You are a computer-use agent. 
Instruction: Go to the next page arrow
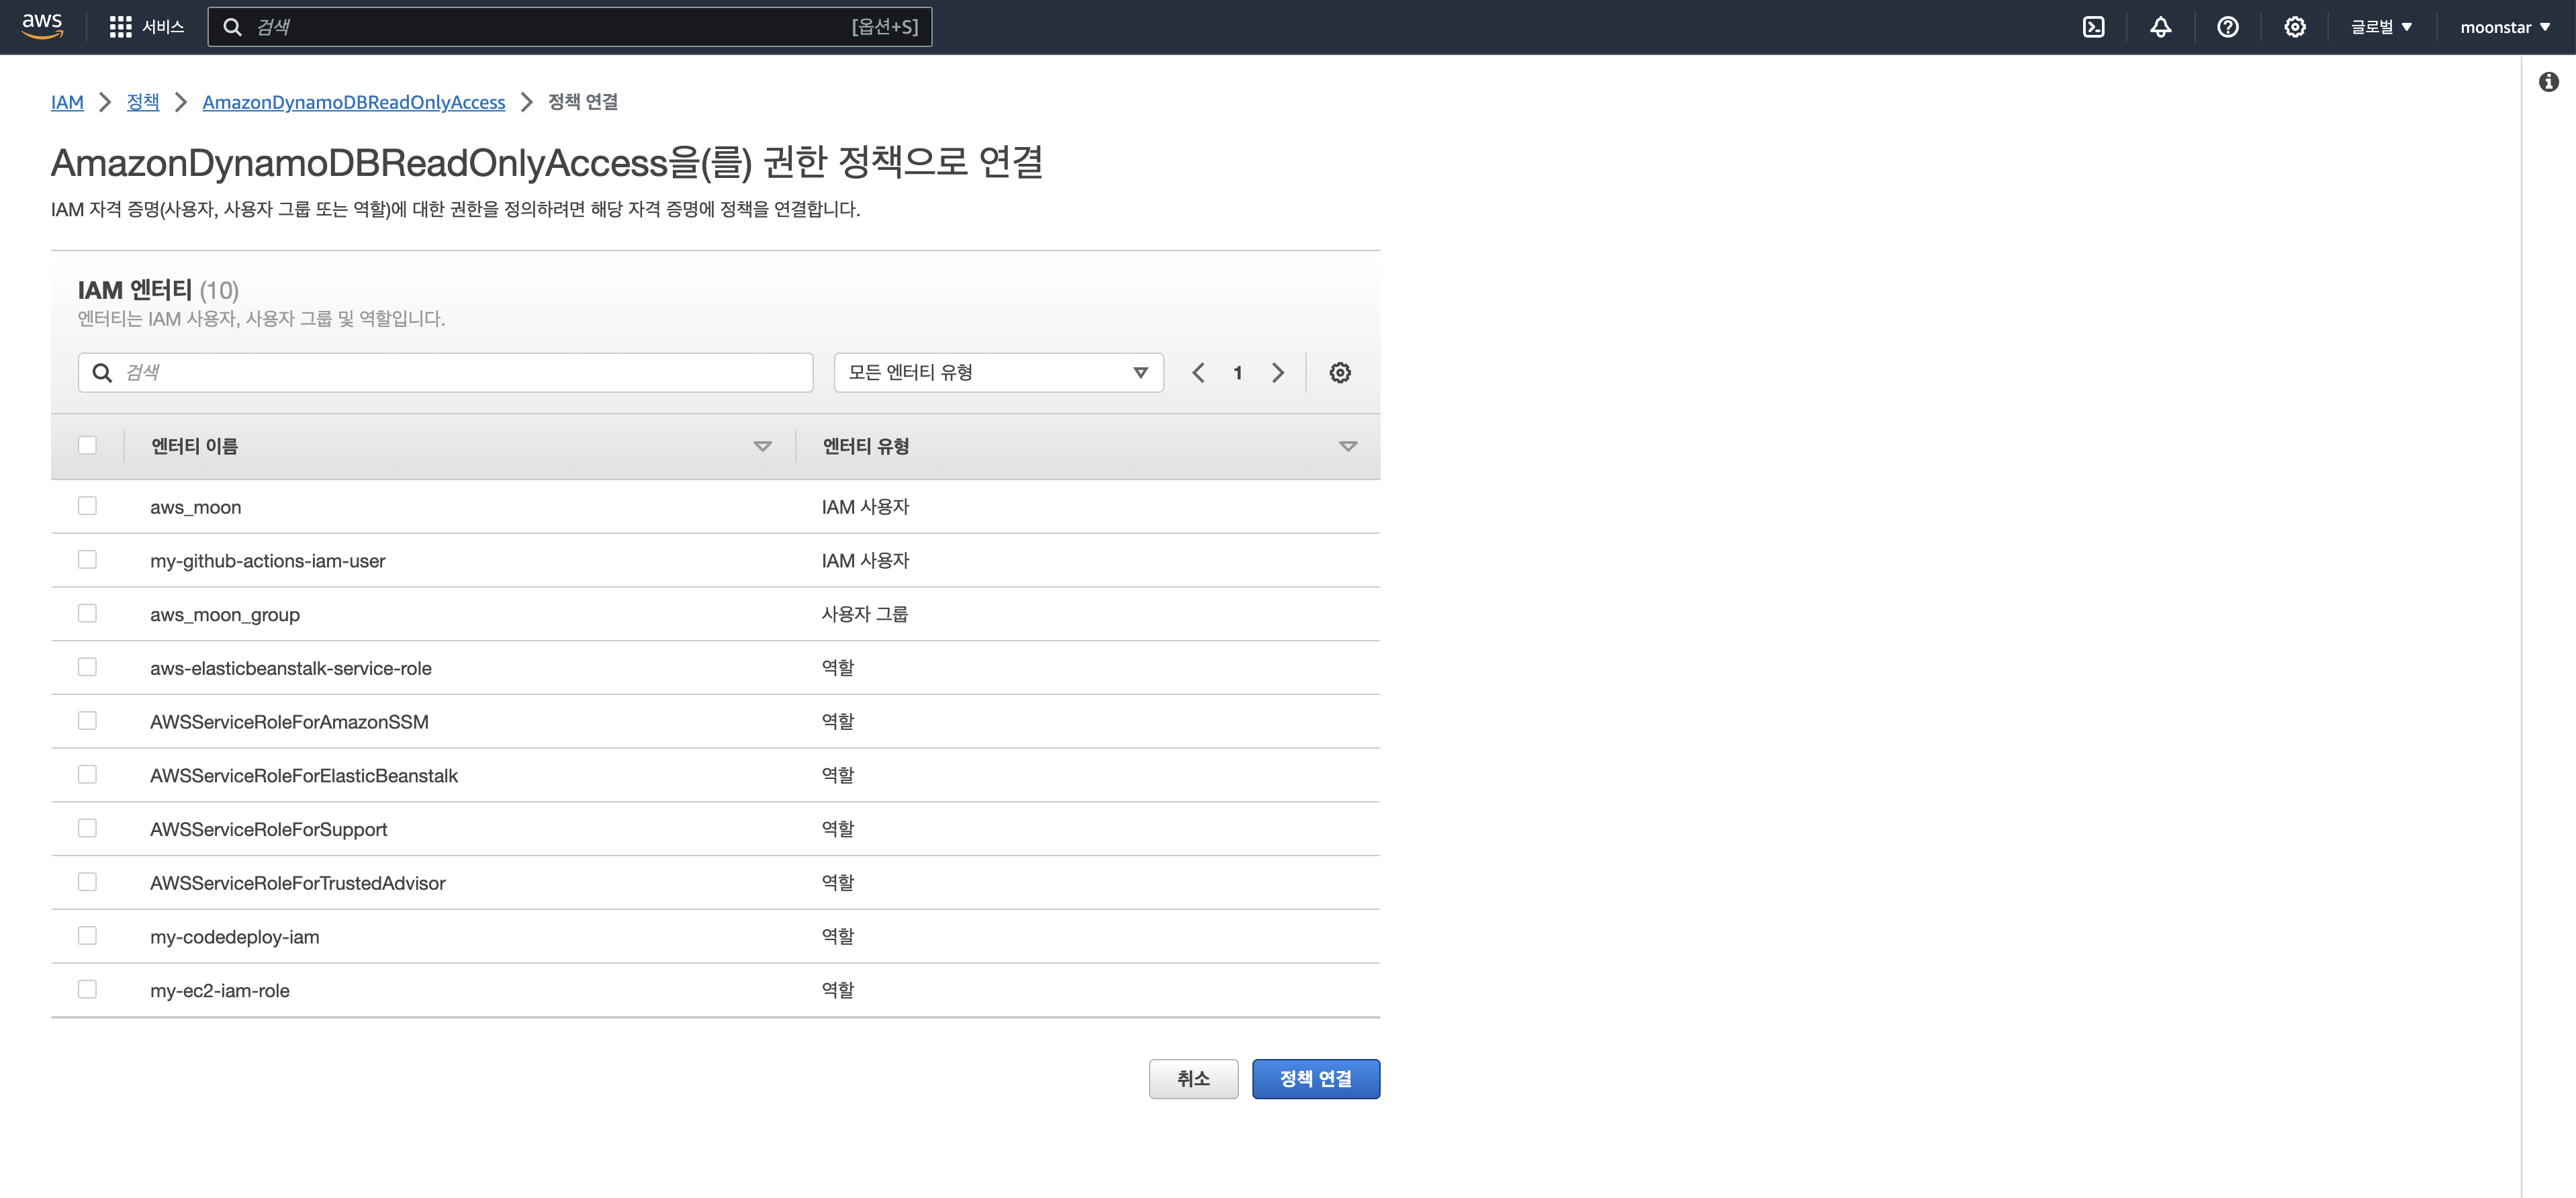pos(1277,373)
